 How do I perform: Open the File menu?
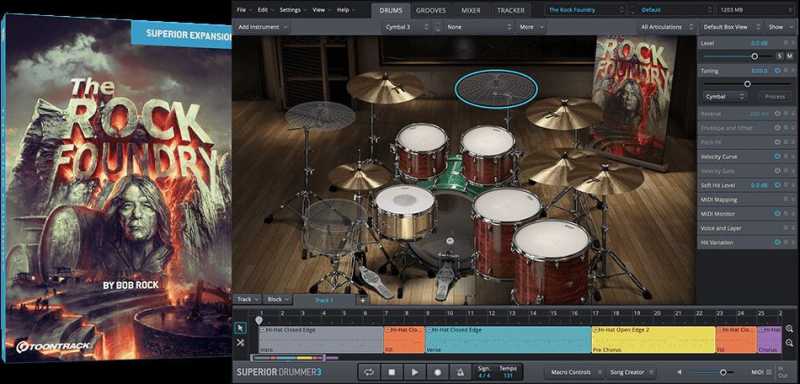(244, 10)
